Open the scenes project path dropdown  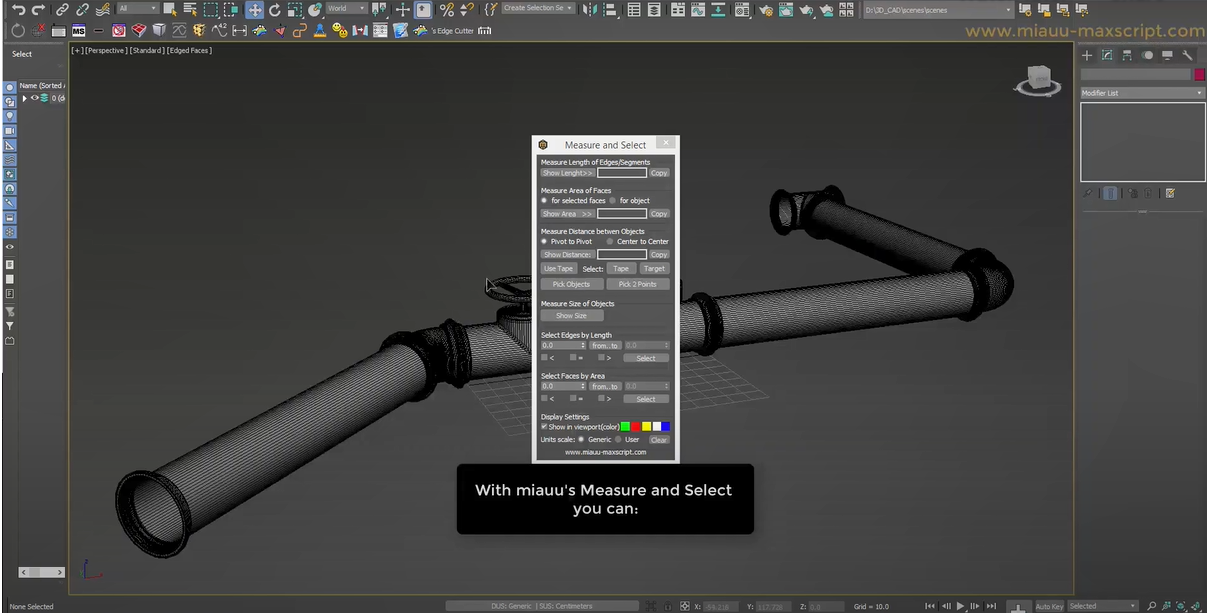click(937, 9)
